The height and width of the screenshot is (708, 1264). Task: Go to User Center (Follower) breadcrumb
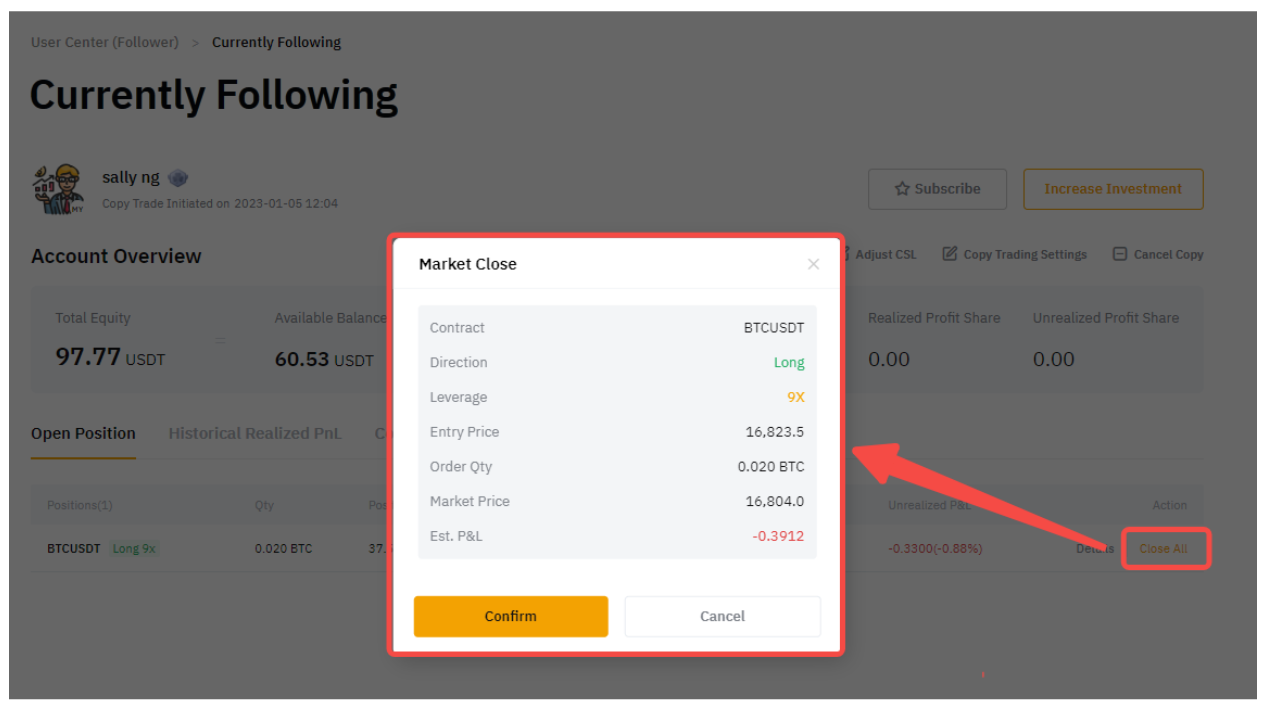[x=104, y=42]
